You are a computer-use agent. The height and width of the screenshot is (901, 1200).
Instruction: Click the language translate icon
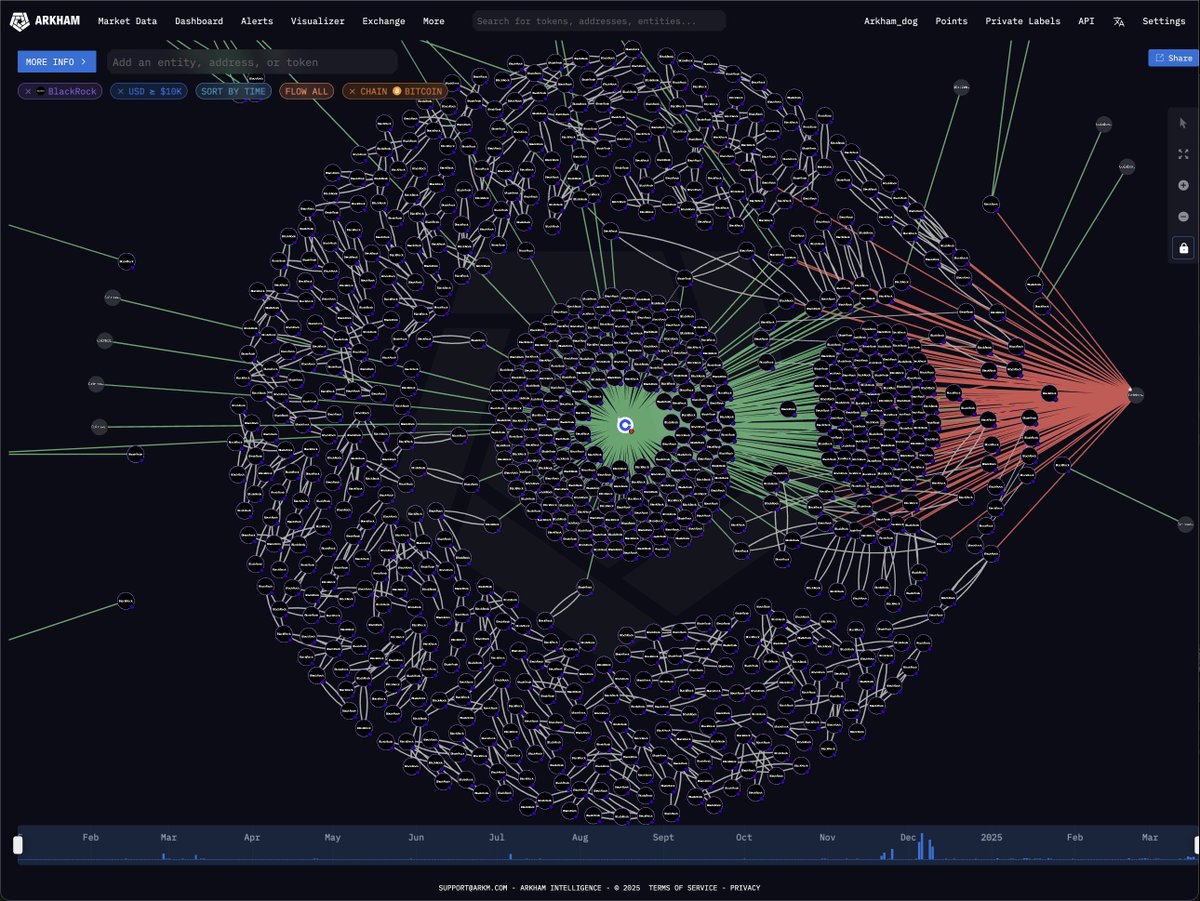coord(1118,21)
